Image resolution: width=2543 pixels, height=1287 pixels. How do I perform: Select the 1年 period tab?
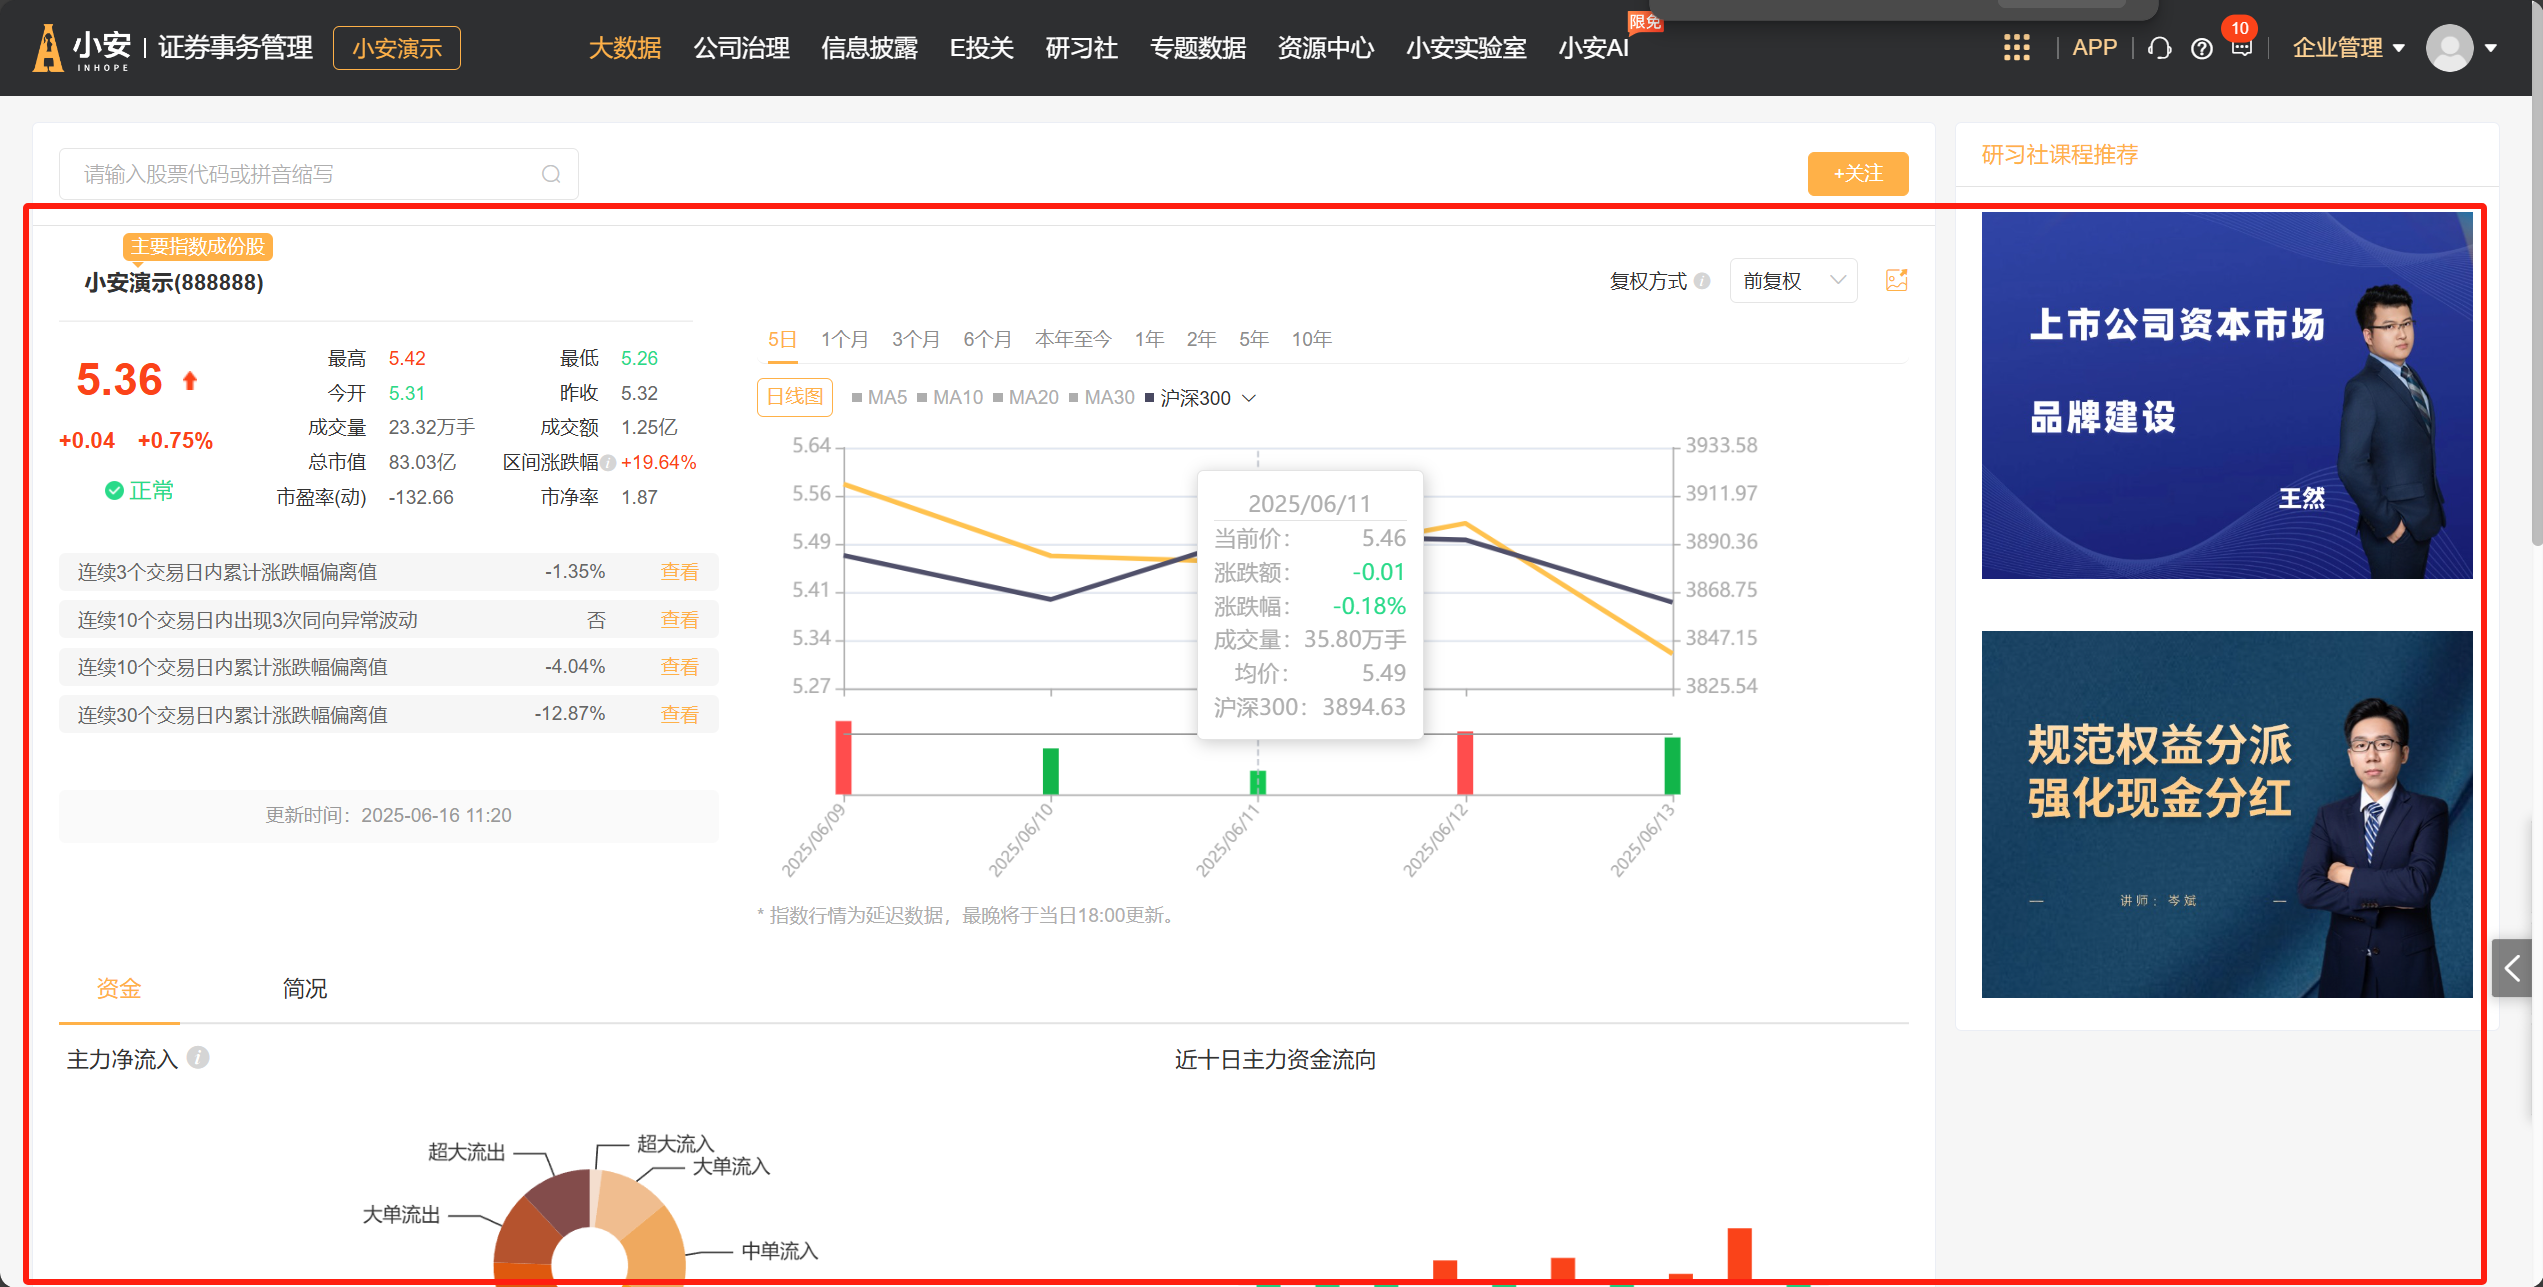tap(1149, 340)
